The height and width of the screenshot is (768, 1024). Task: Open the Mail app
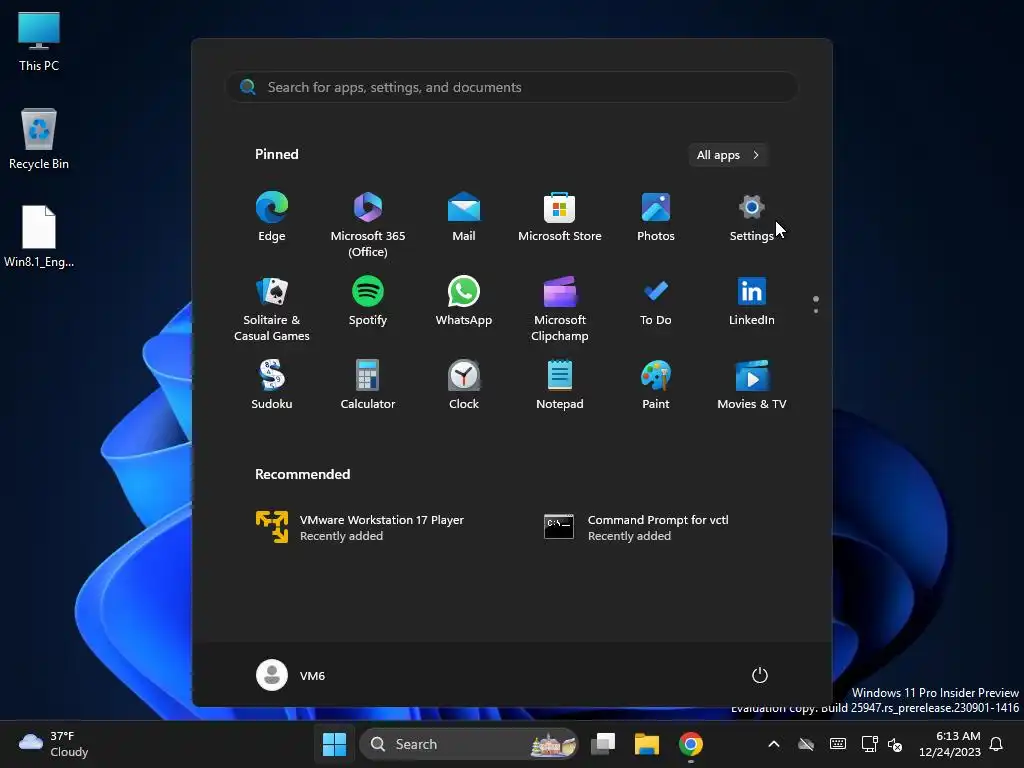tap(464, 217)
